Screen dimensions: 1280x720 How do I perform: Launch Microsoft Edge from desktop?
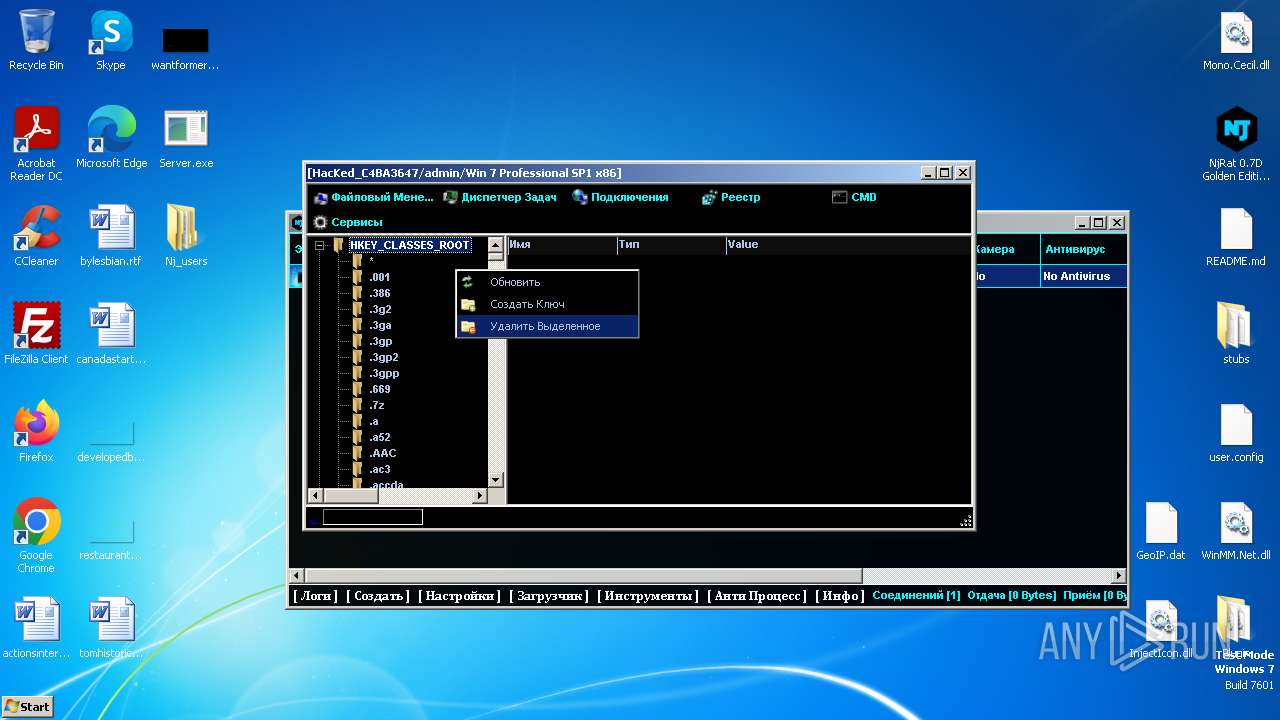[x=111, y=138]
